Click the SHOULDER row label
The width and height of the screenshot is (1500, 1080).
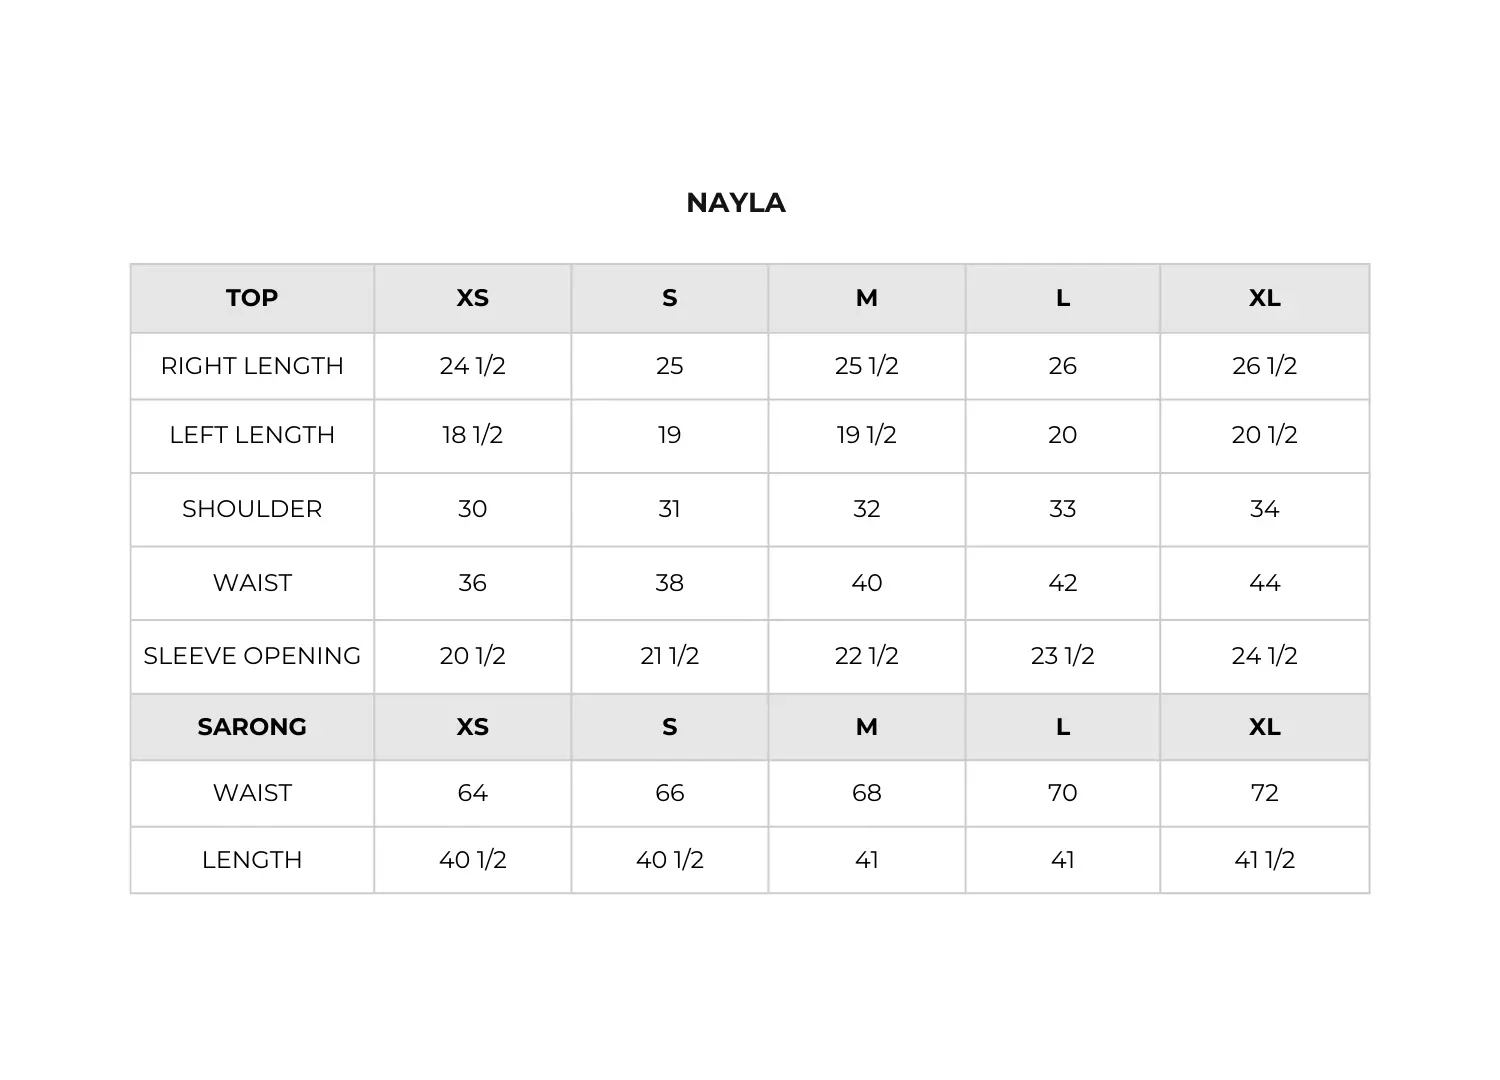click(252, 509)
